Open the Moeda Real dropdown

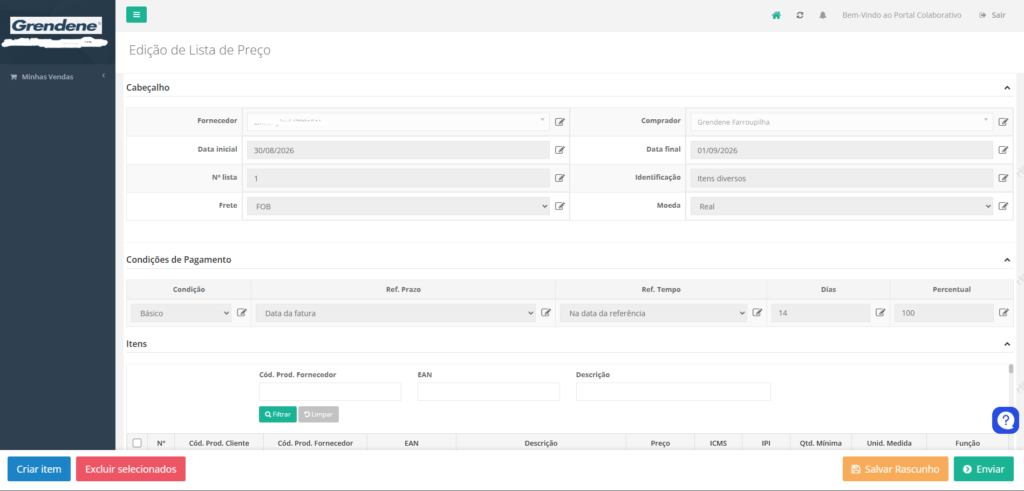pos(841,206)
